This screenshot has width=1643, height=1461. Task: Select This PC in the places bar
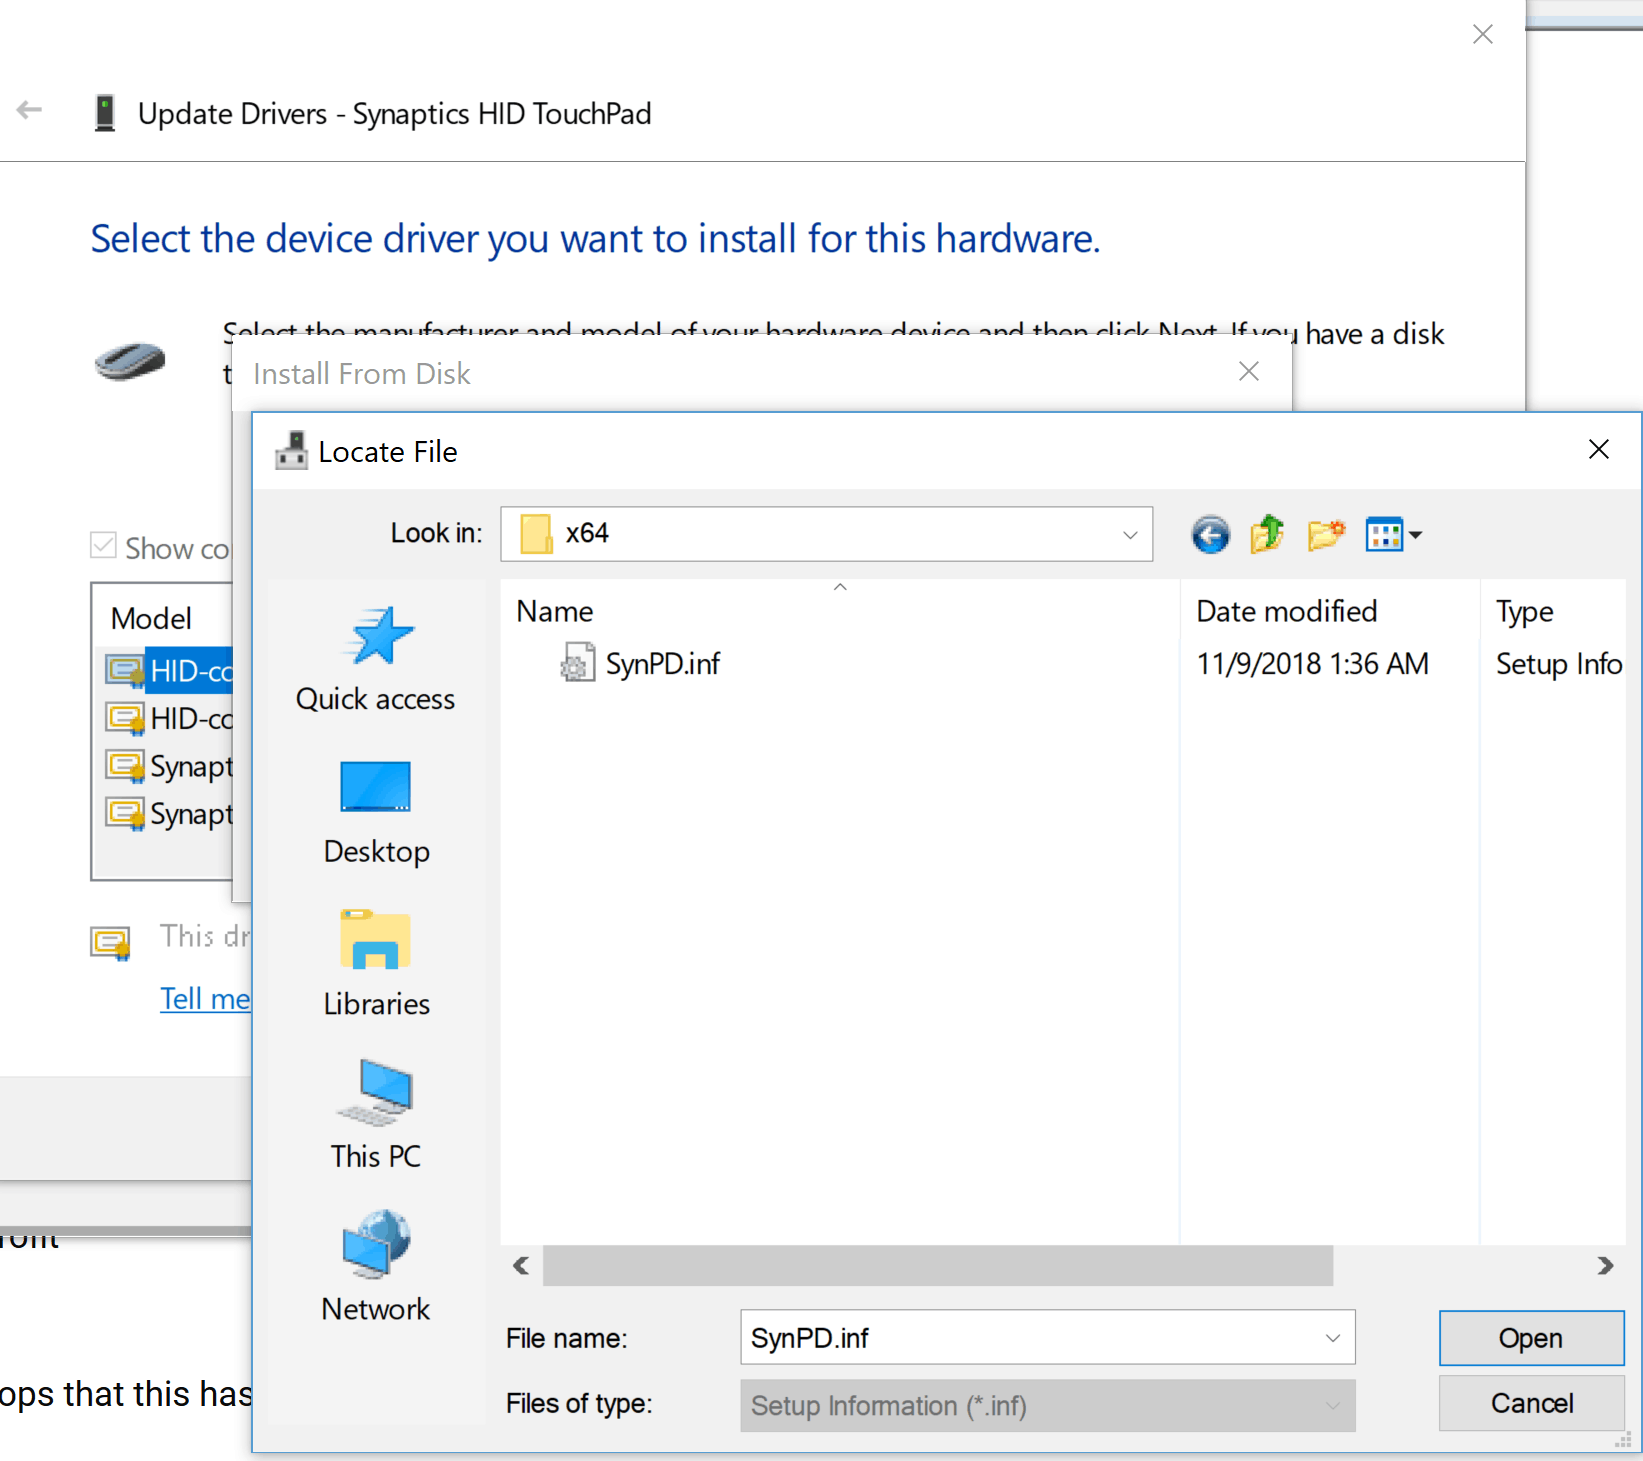(x=376, y=1116)
